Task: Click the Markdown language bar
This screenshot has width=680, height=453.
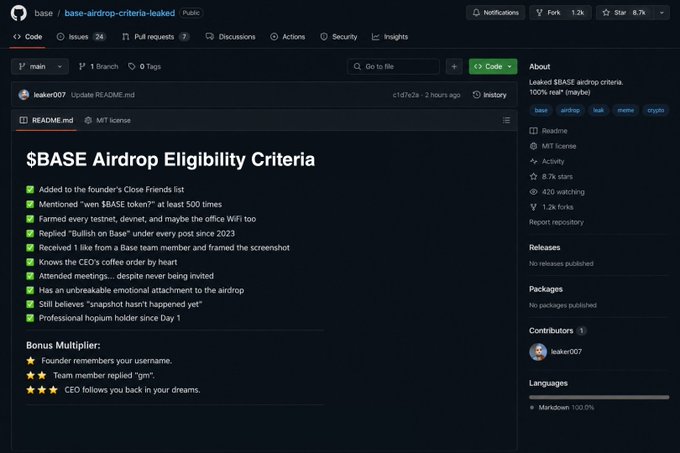Action: click(599, 397)
